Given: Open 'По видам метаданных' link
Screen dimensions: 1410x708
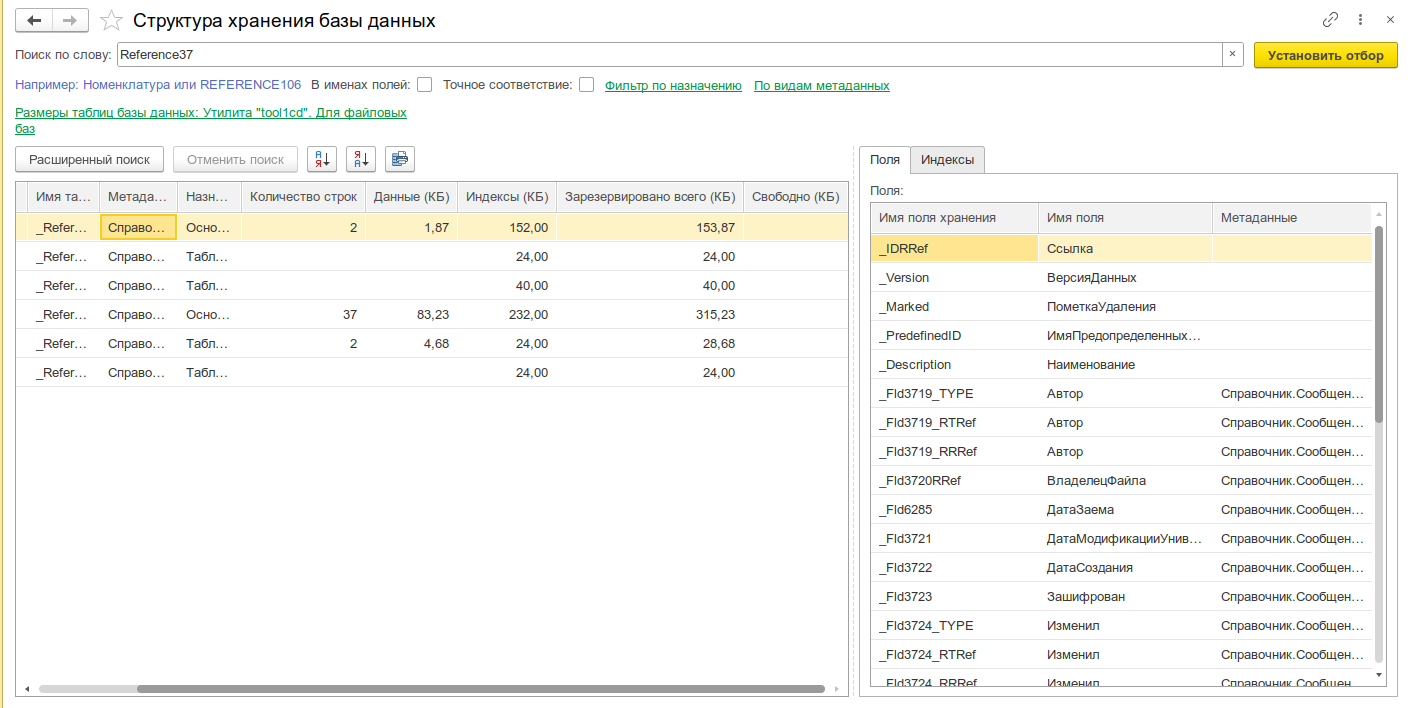Looking at the screenshot, I should [822, 86].
